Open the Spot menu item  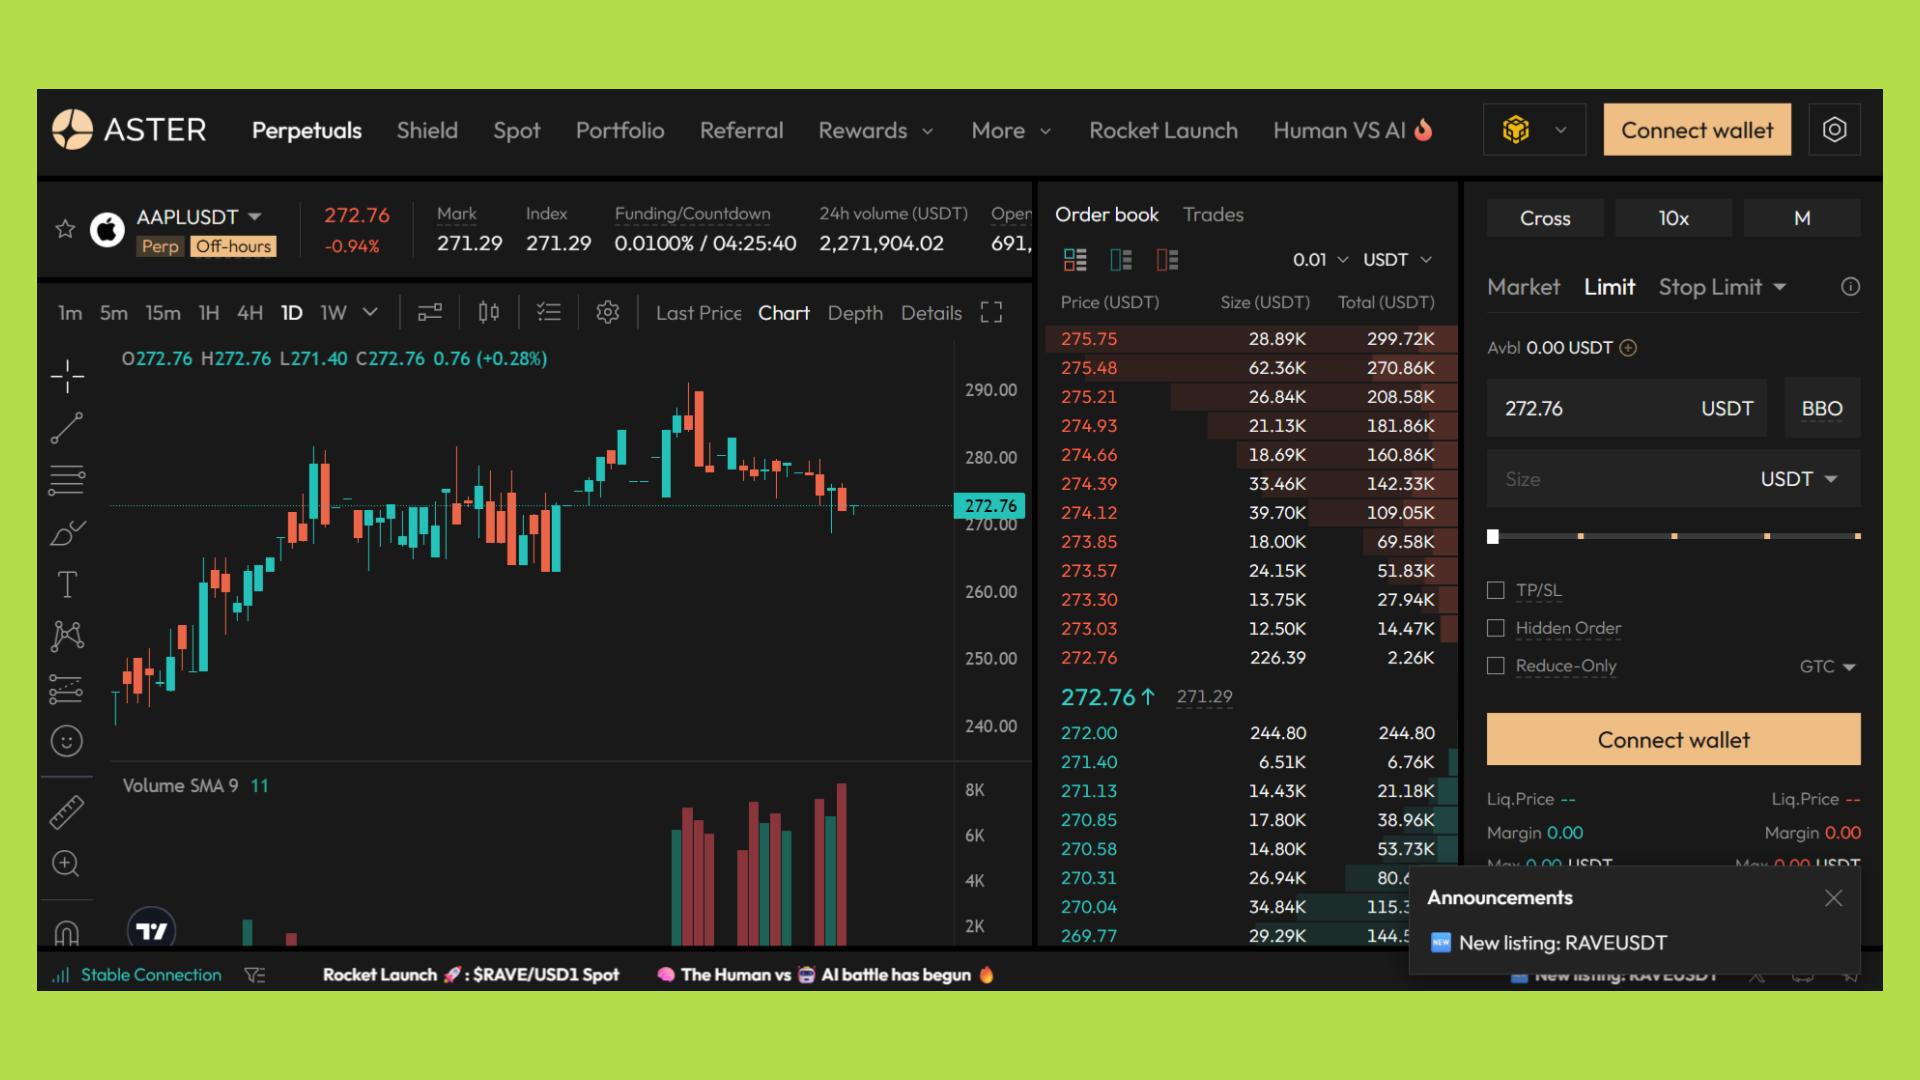click(x=516, y=131)
